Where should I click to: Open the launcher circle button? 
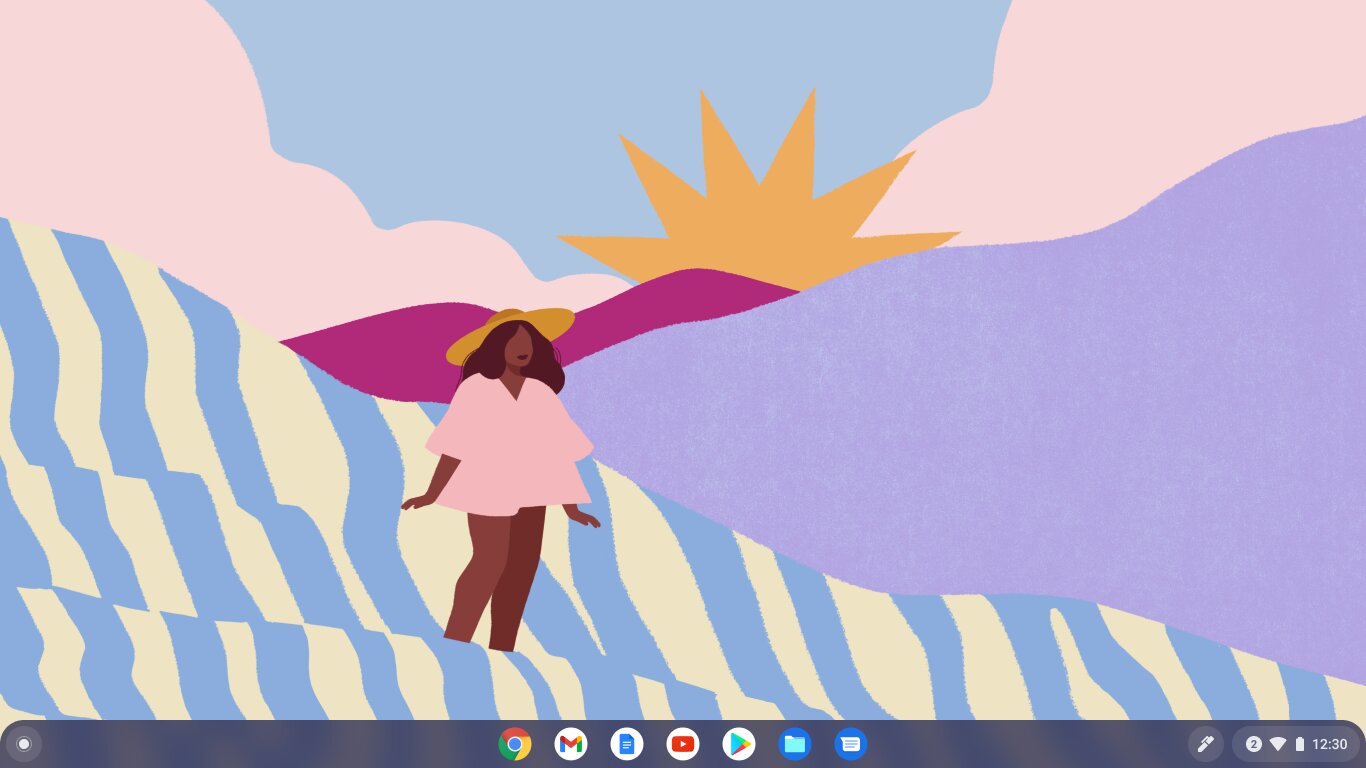24,744
